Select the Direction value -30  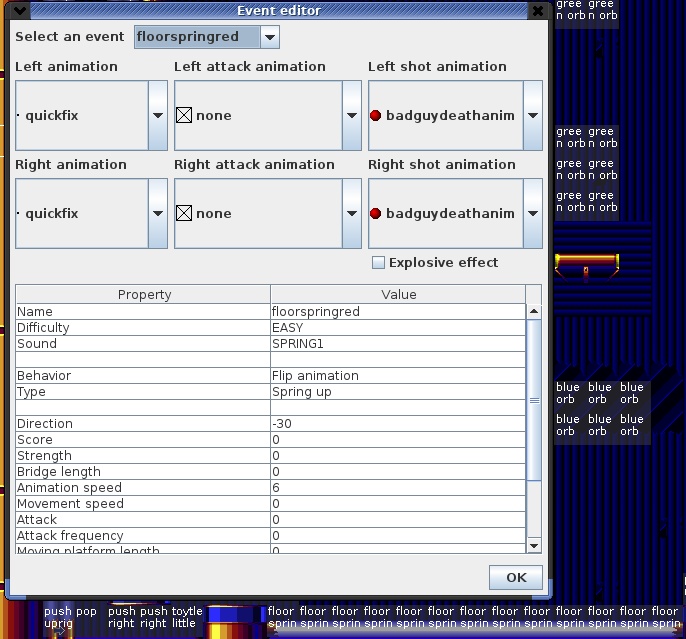(398, 423)
